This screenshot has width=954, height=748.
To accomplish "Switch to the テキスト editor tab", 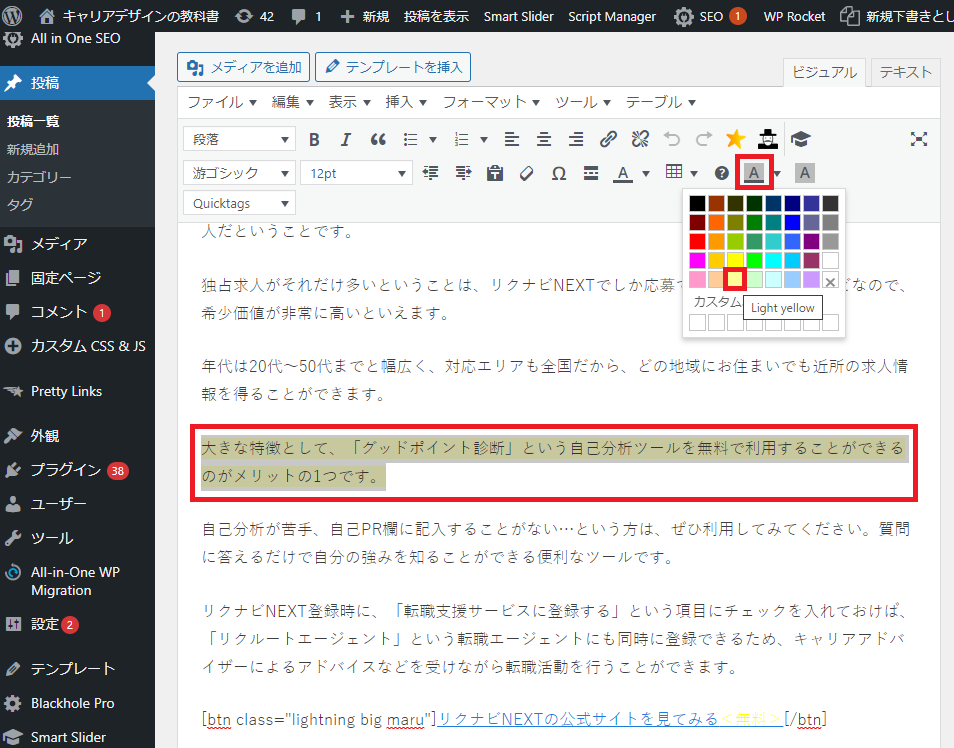I will [x=905, y=72].
